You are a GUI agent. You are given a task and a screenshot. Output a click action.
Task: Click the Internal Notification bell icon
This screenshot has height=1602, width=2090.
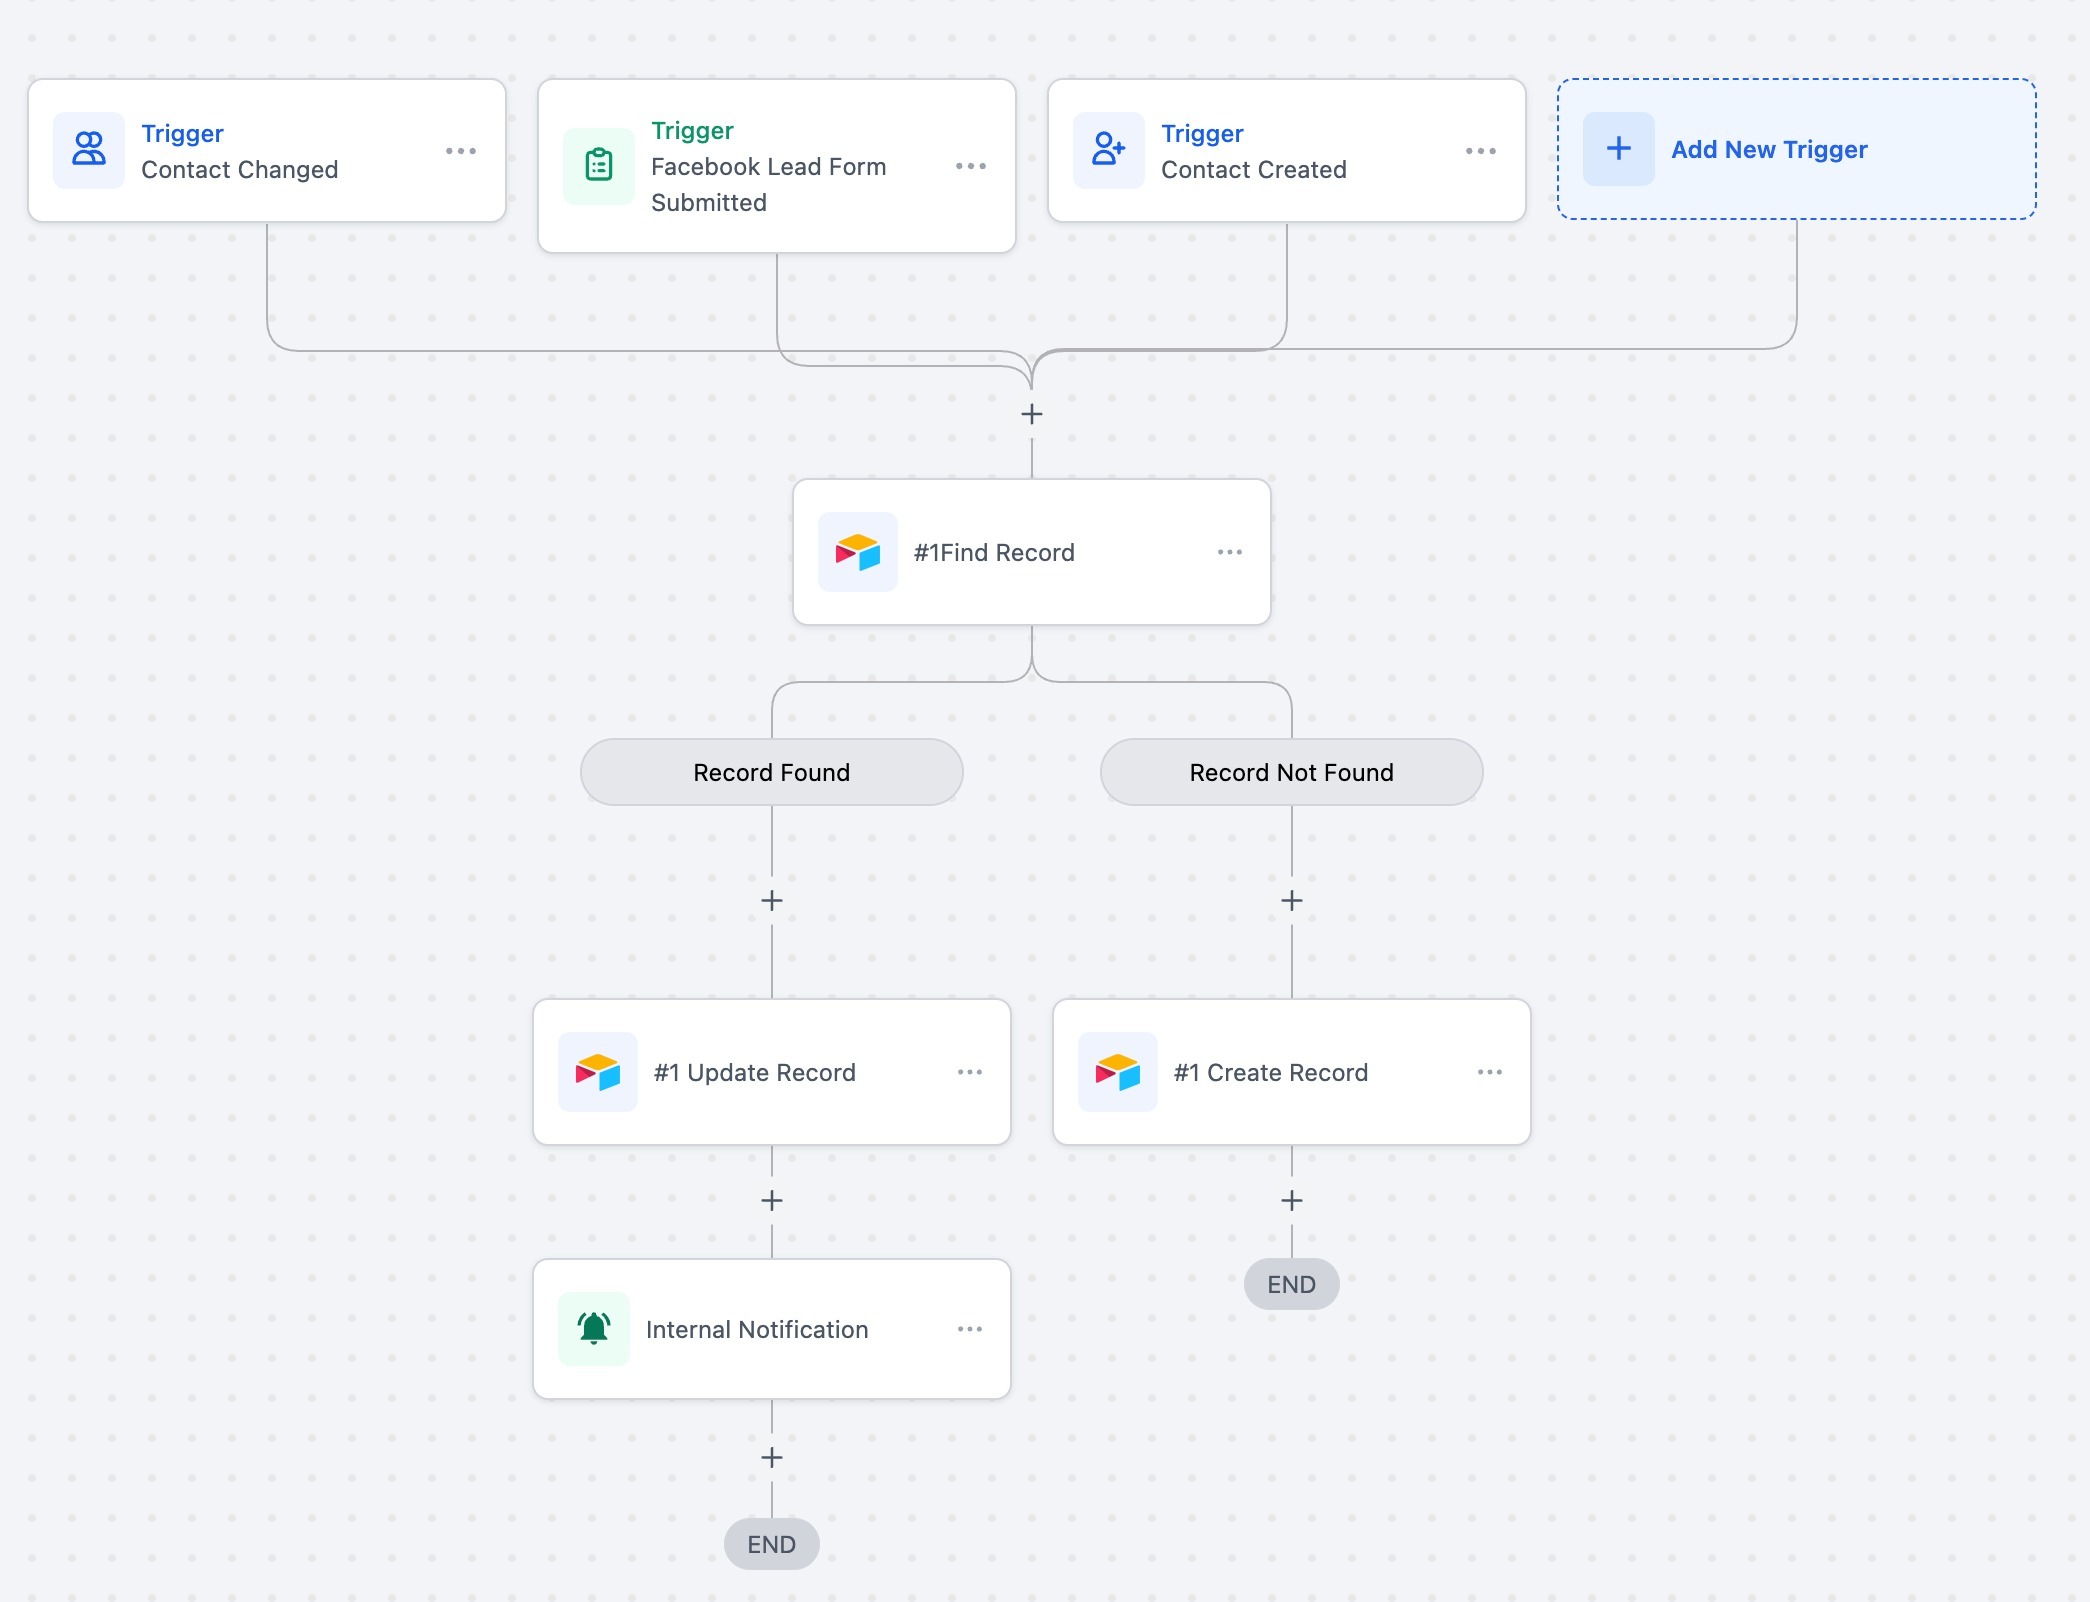tap(594, 1328)
